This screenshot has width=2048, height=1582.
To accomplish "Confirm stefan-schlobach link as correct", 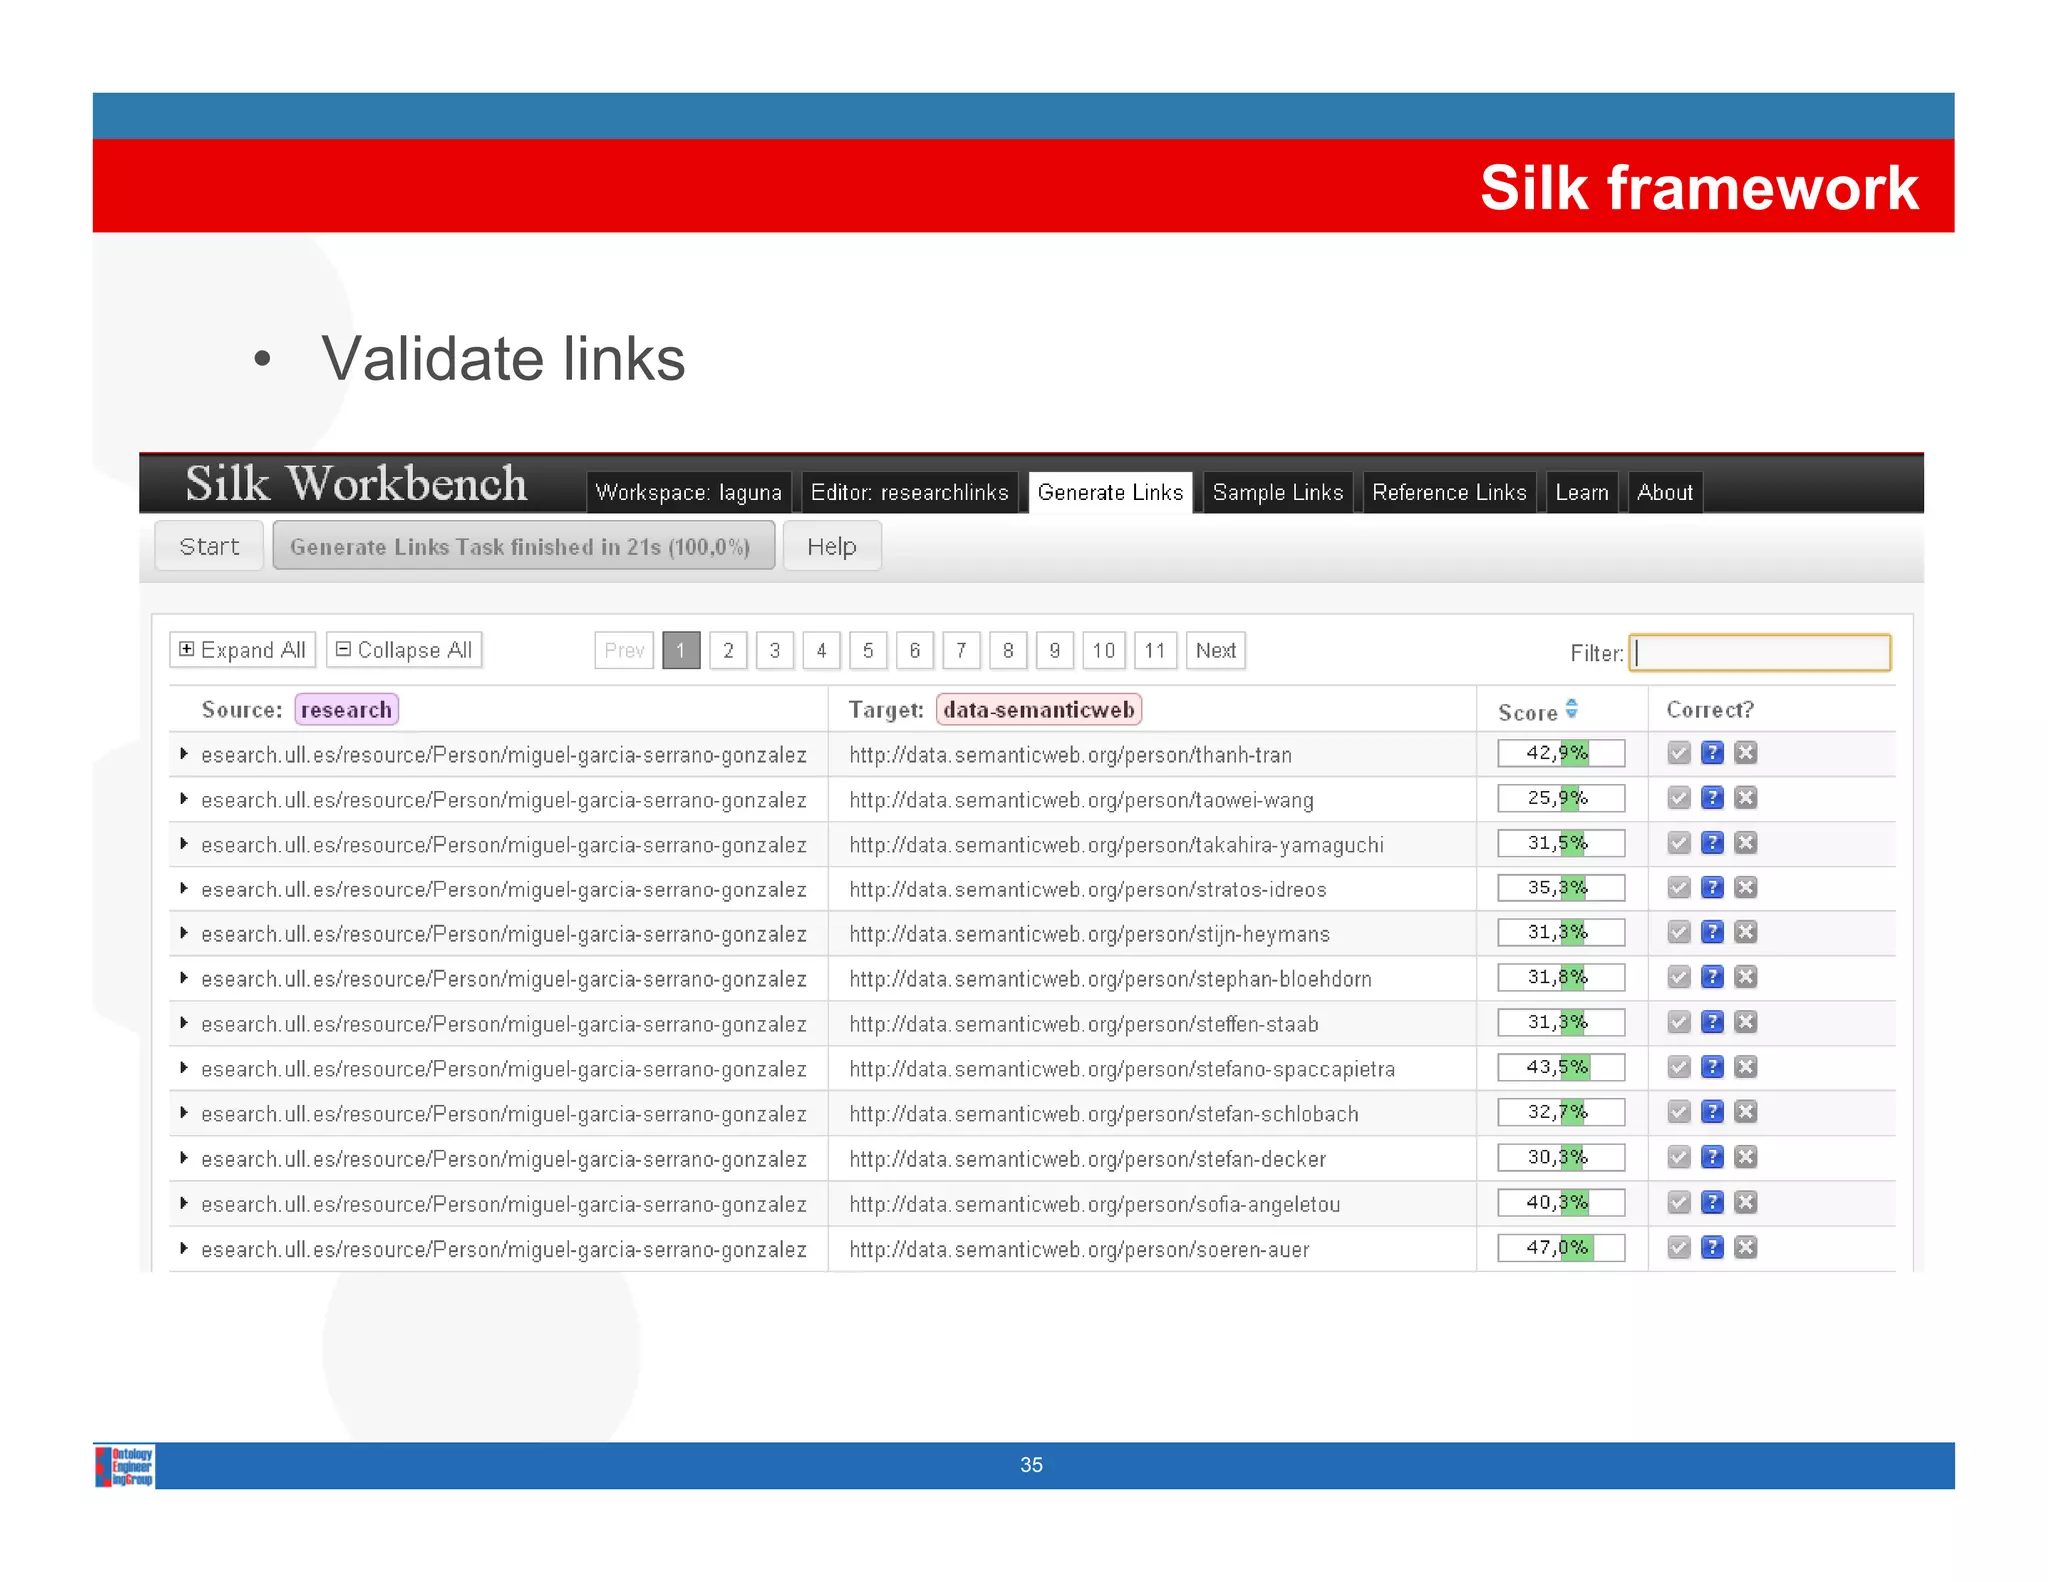I will pyautogui.click(x=1679, y=1112).
